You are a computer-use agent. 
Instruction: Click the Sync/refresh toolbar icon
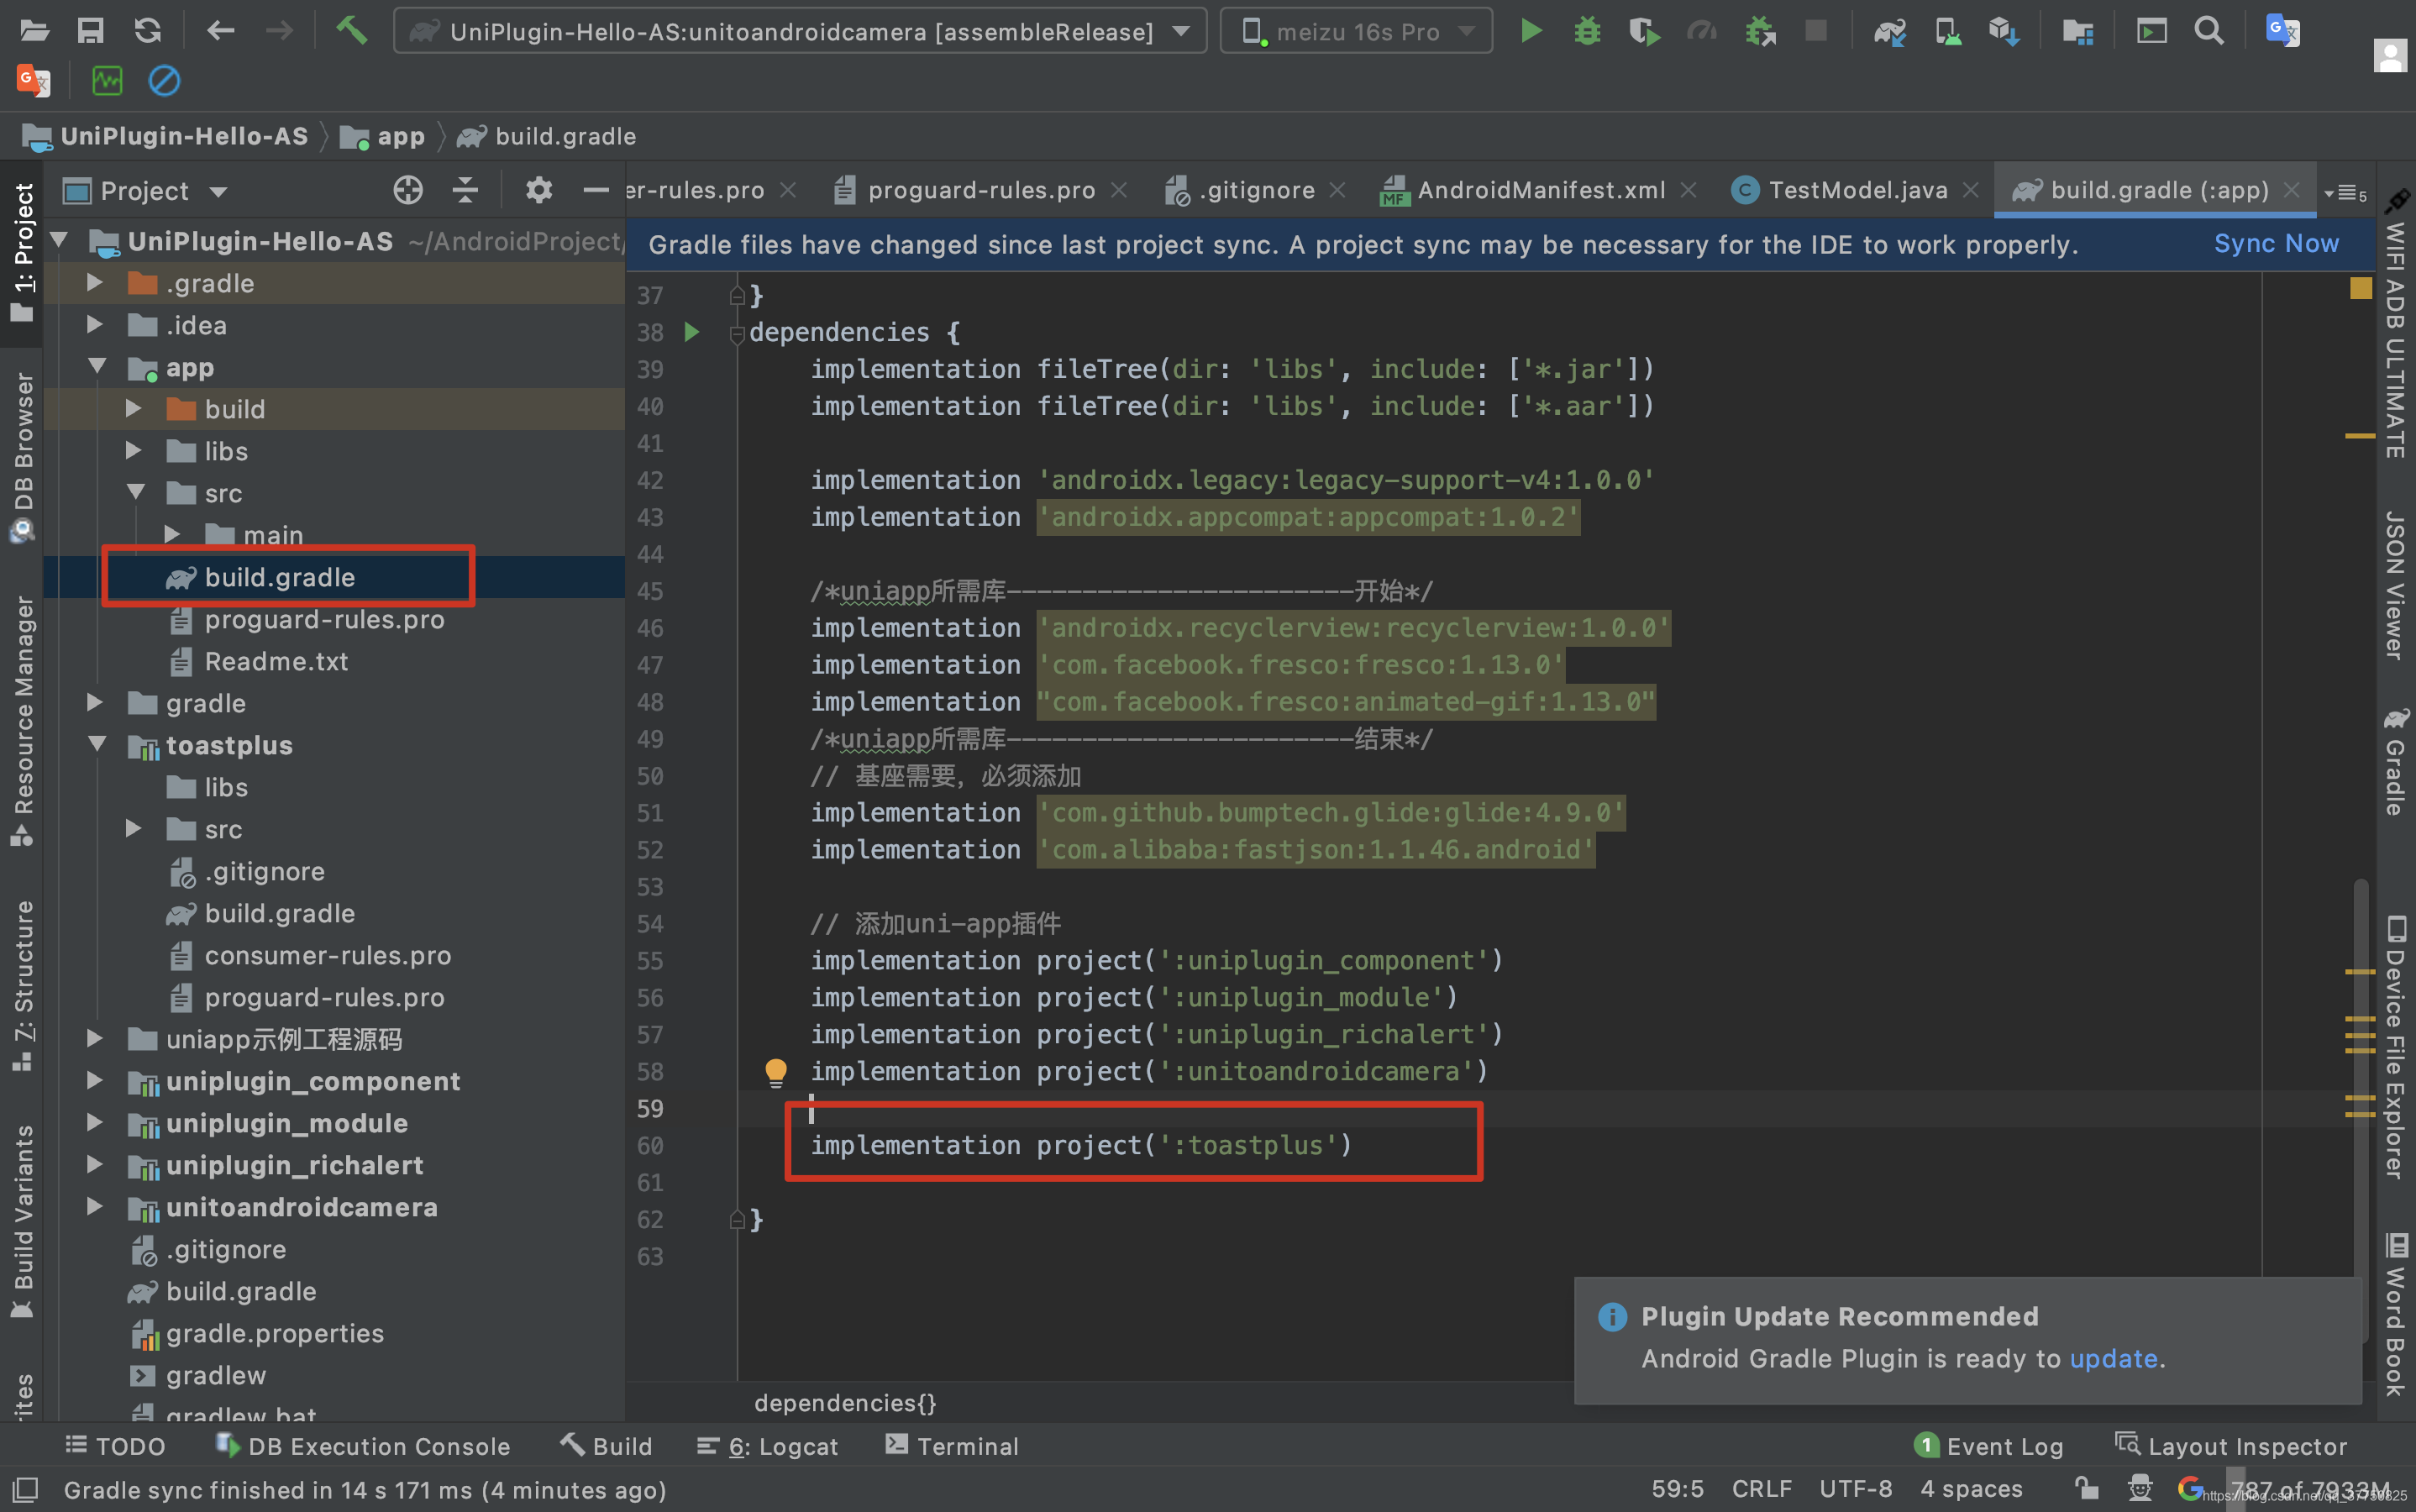pos(148,31)
